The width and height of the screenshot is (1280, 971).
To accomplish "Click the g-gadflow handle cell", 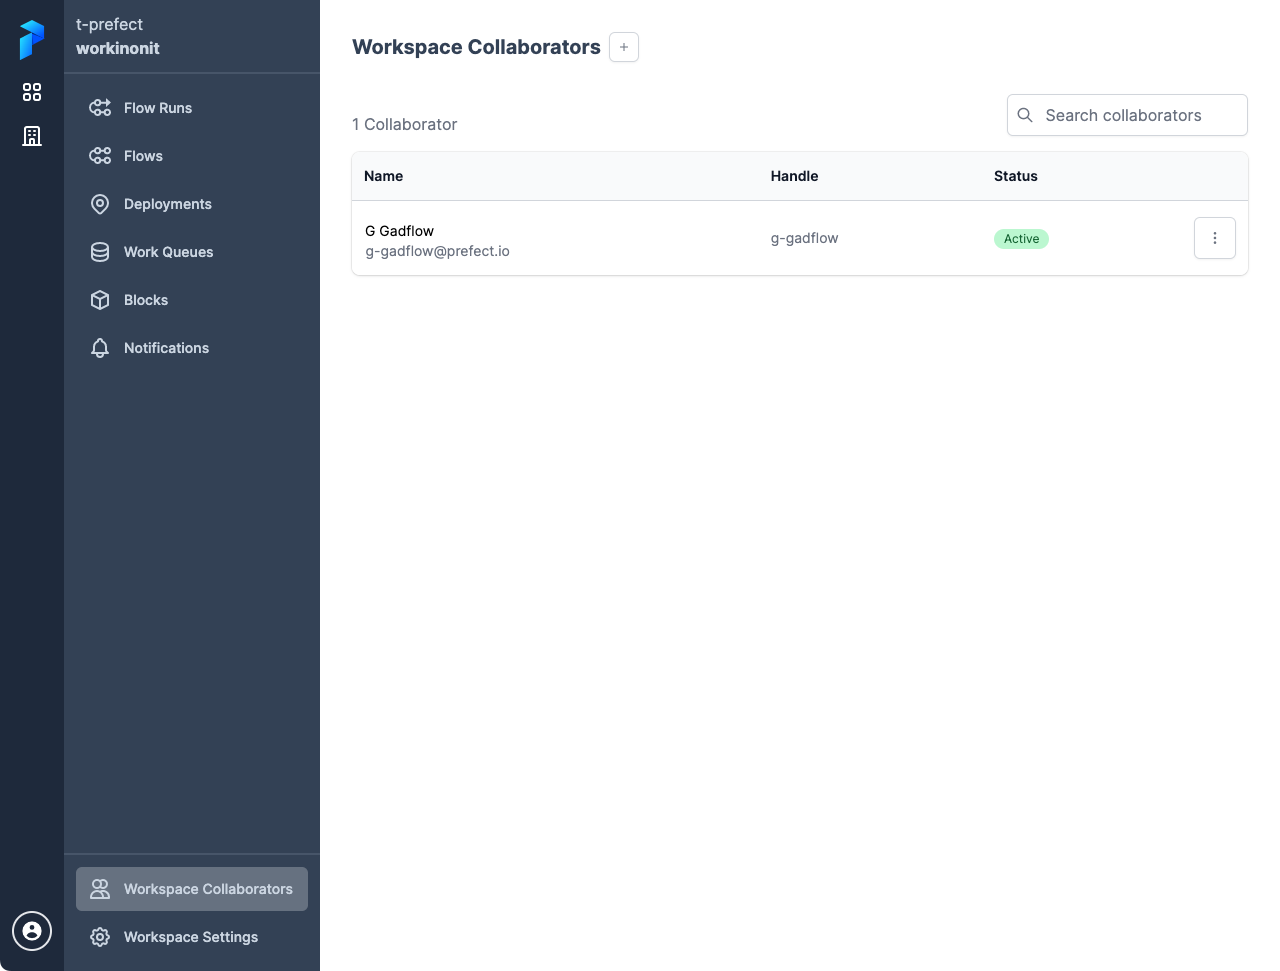I will click(804, 238).
